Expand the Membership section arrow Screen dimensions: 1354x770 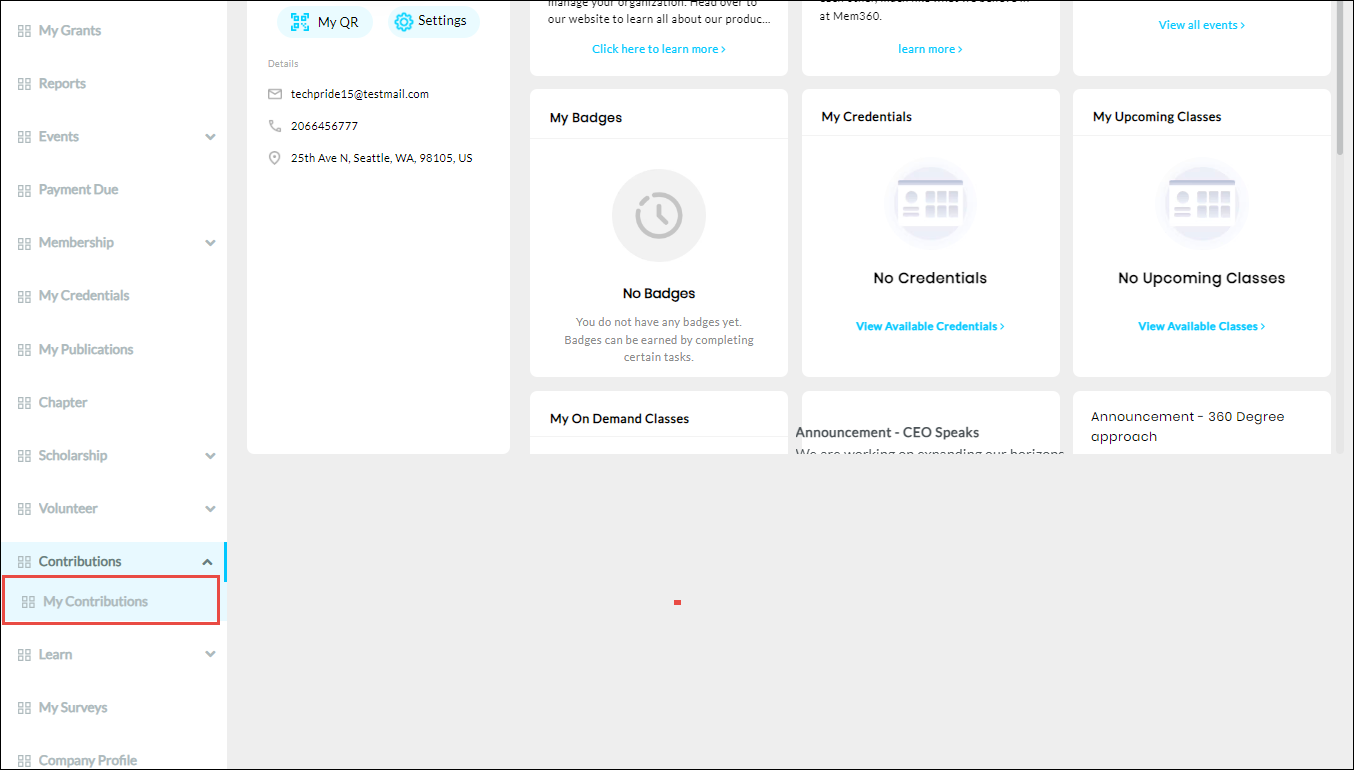[210, 243]
